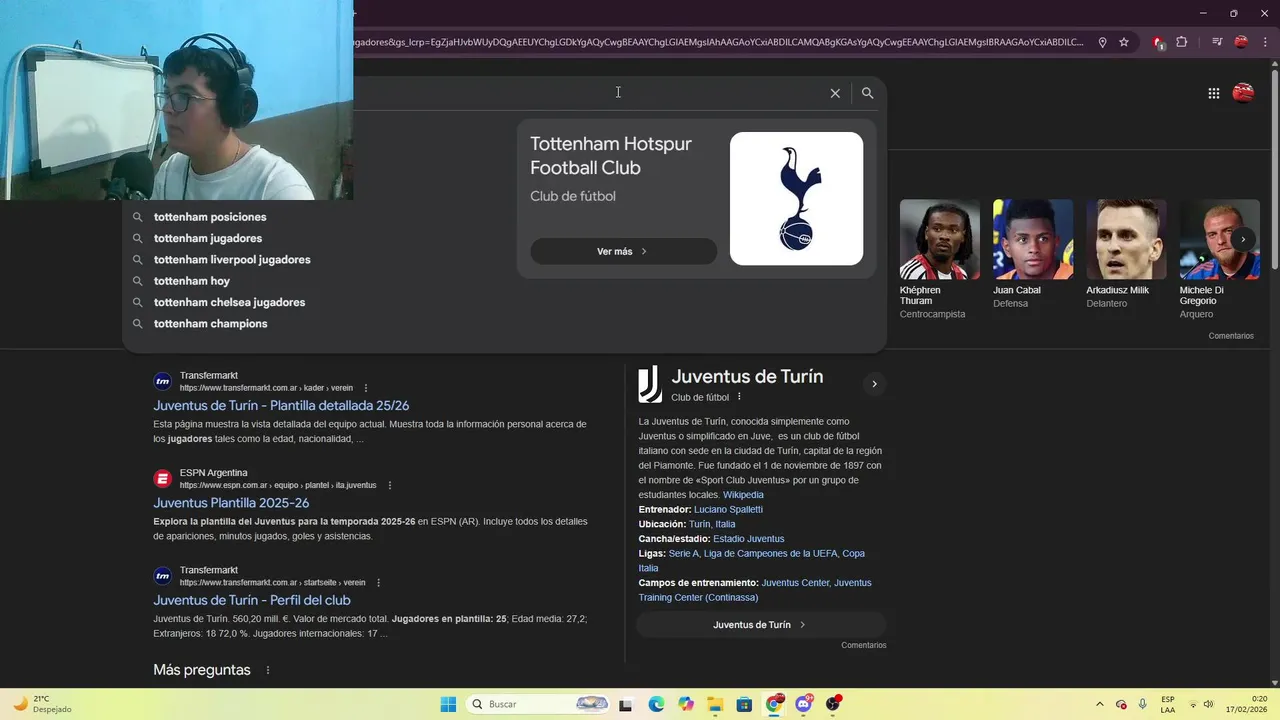Open the 'Liga de Campeones de la UEFA' link
This screenshot has width=1280, height=720.
click(x=770, y=553)
